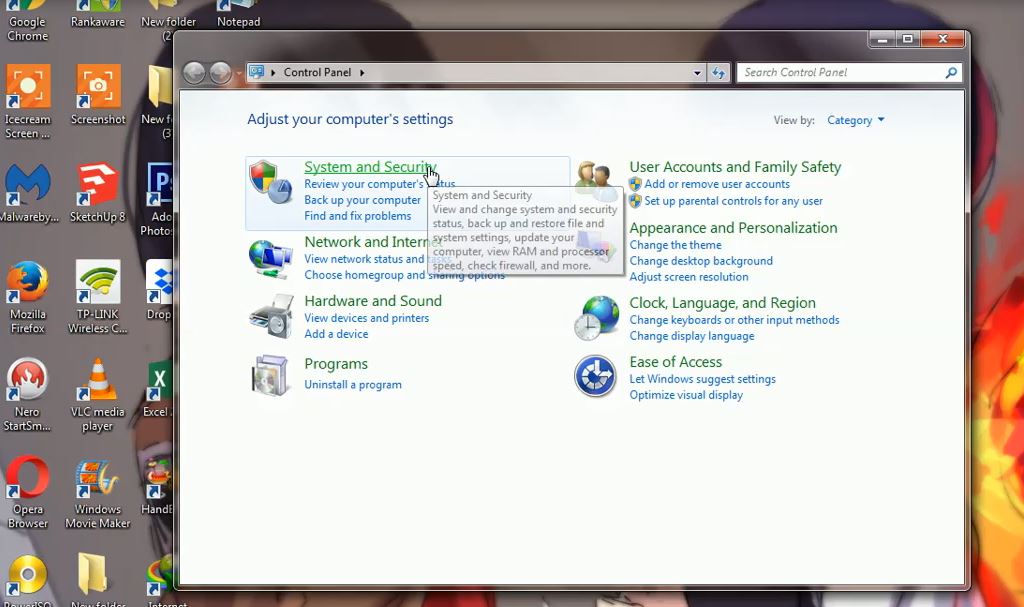
Task: Click the Network and Internet globe icon
Action: (x=270, y=259)
